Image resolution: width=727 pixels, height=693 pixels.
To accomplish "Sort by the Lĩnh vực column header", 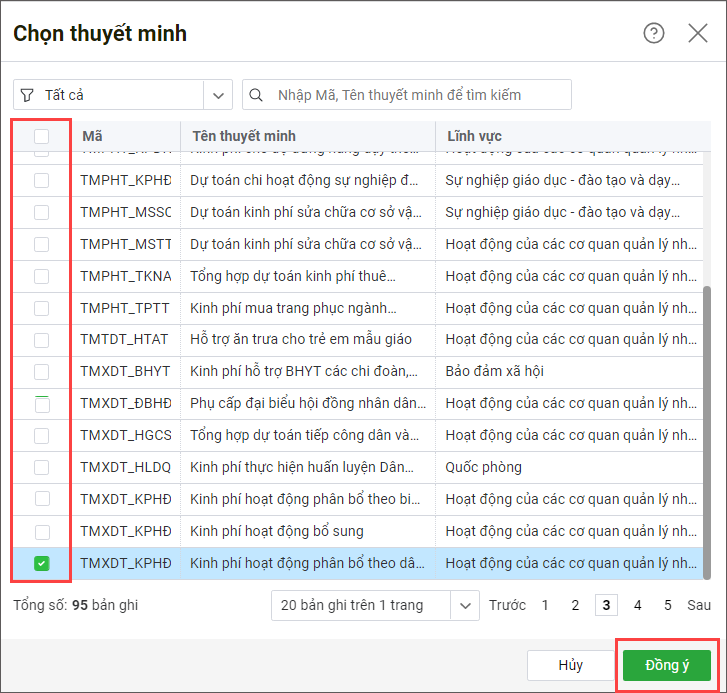I will pos(474,136).
